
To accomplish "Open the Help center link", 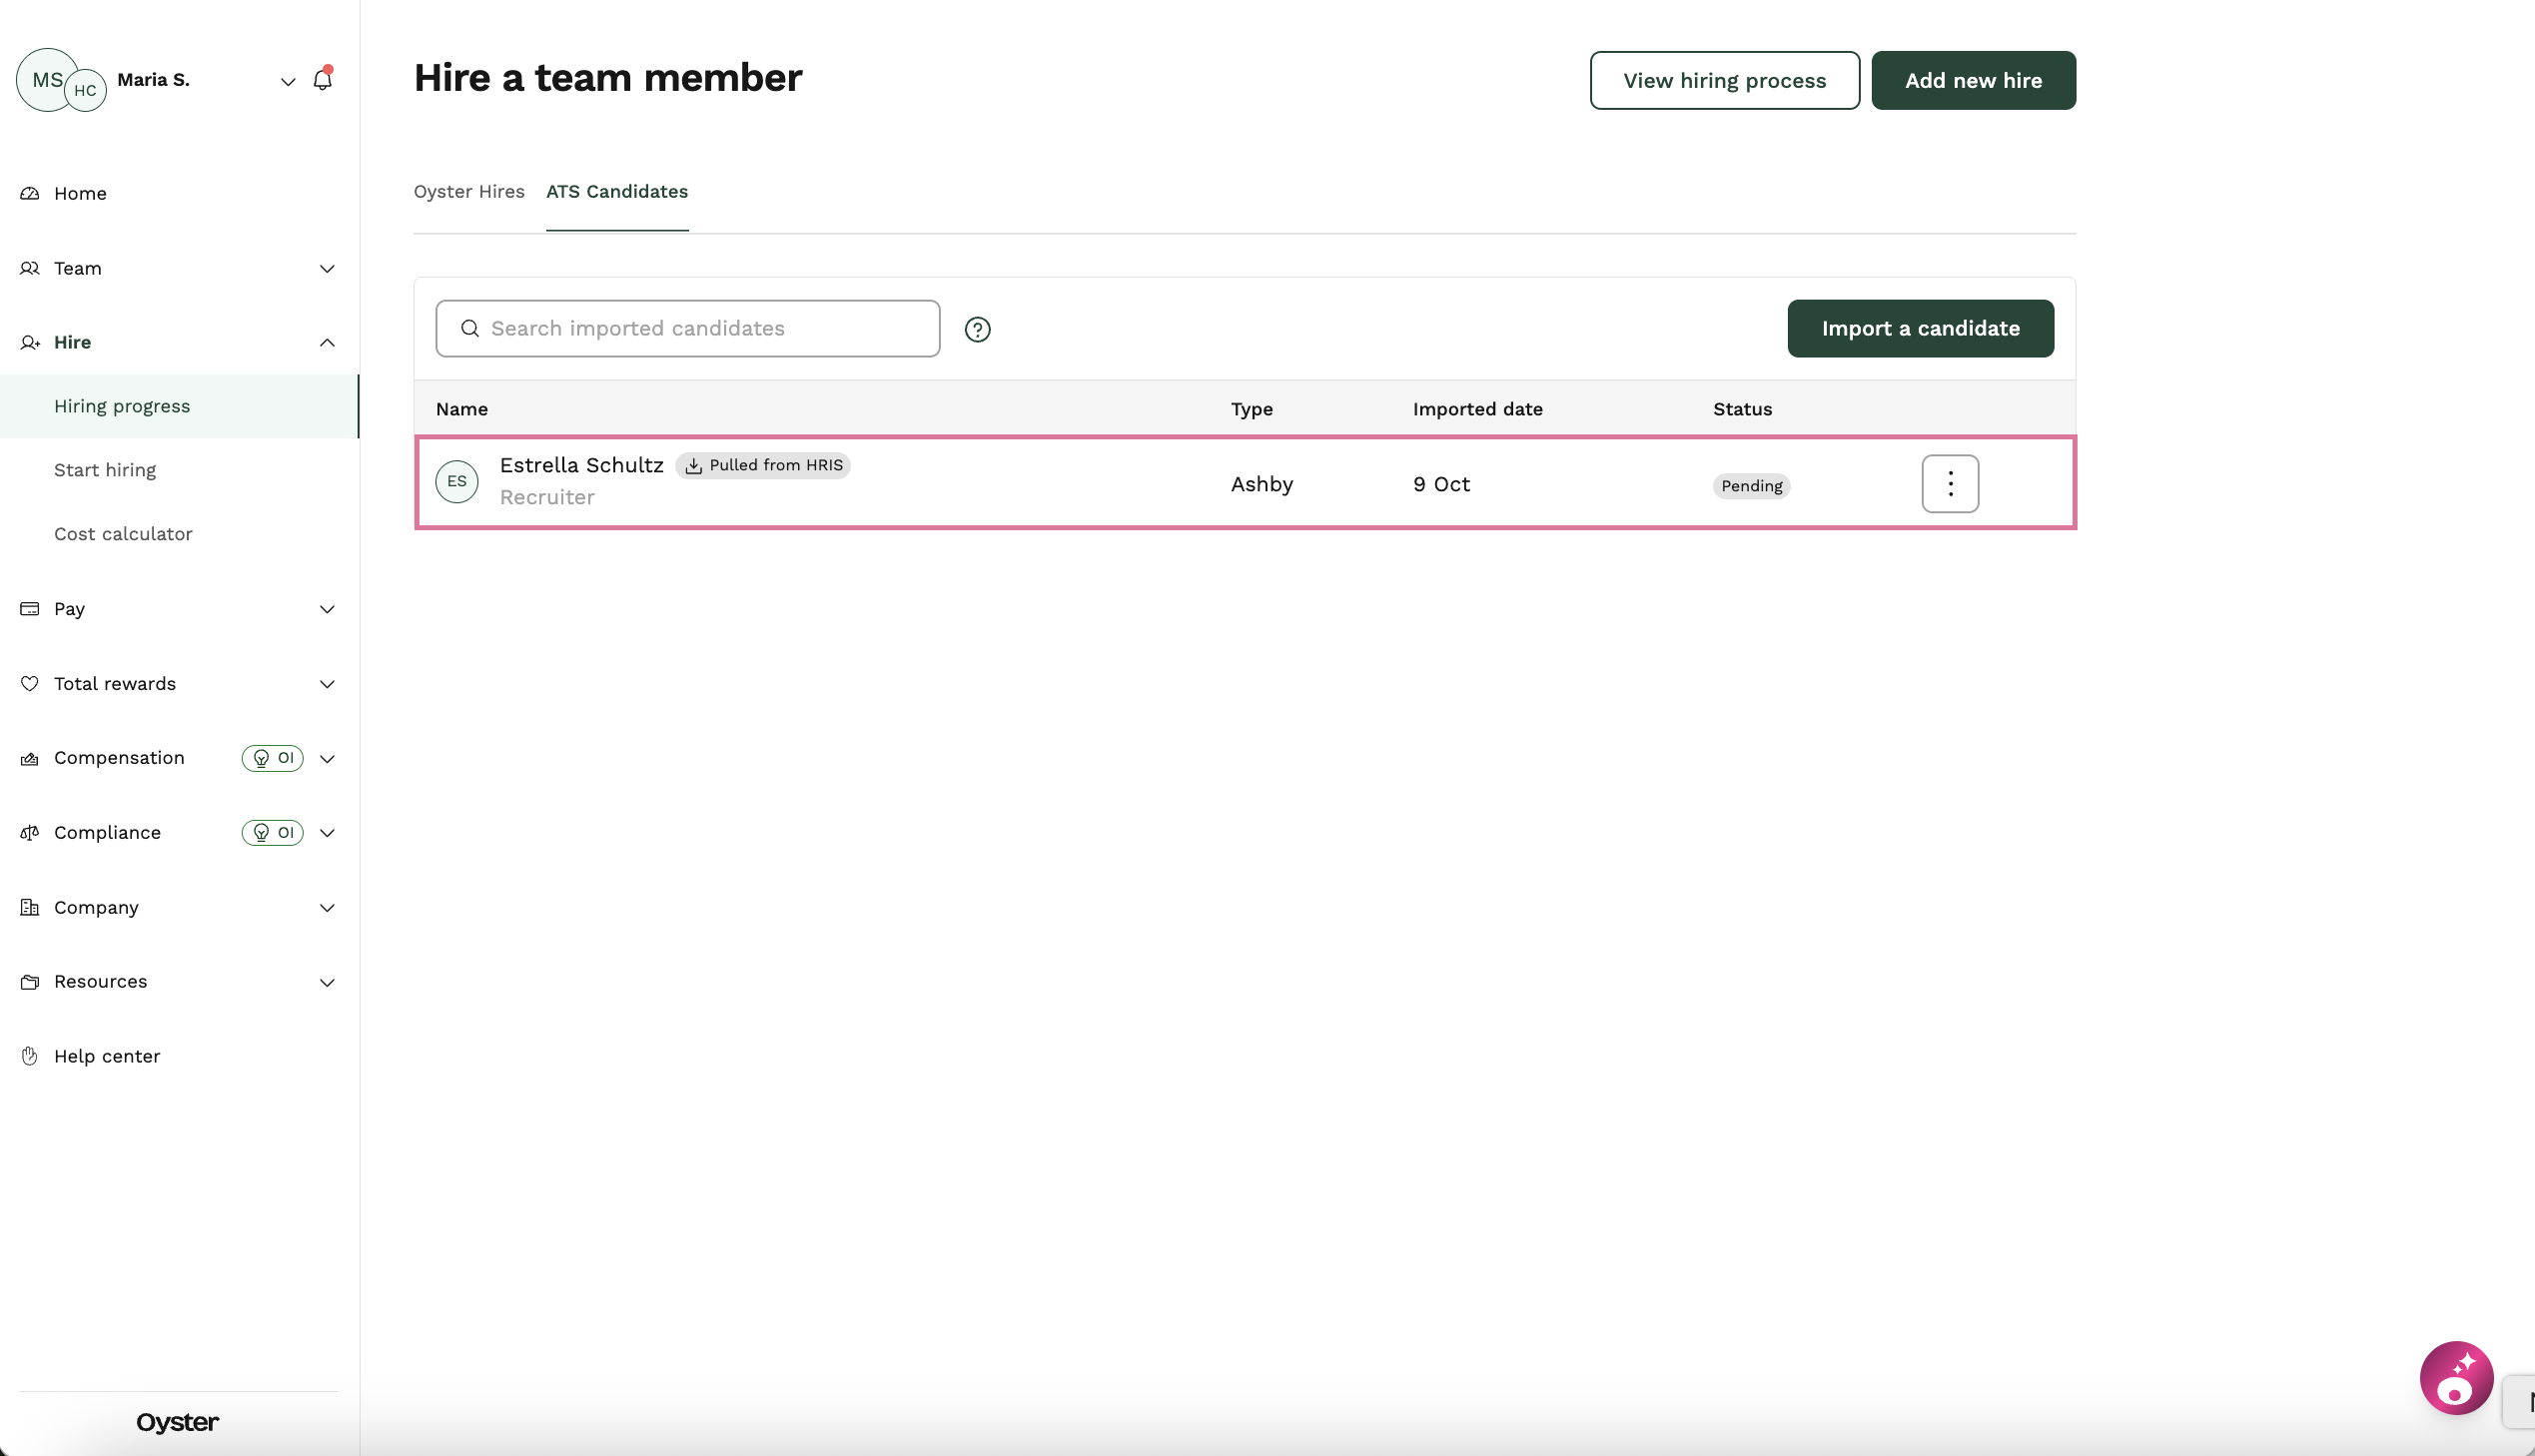I will pos(107,1056).
